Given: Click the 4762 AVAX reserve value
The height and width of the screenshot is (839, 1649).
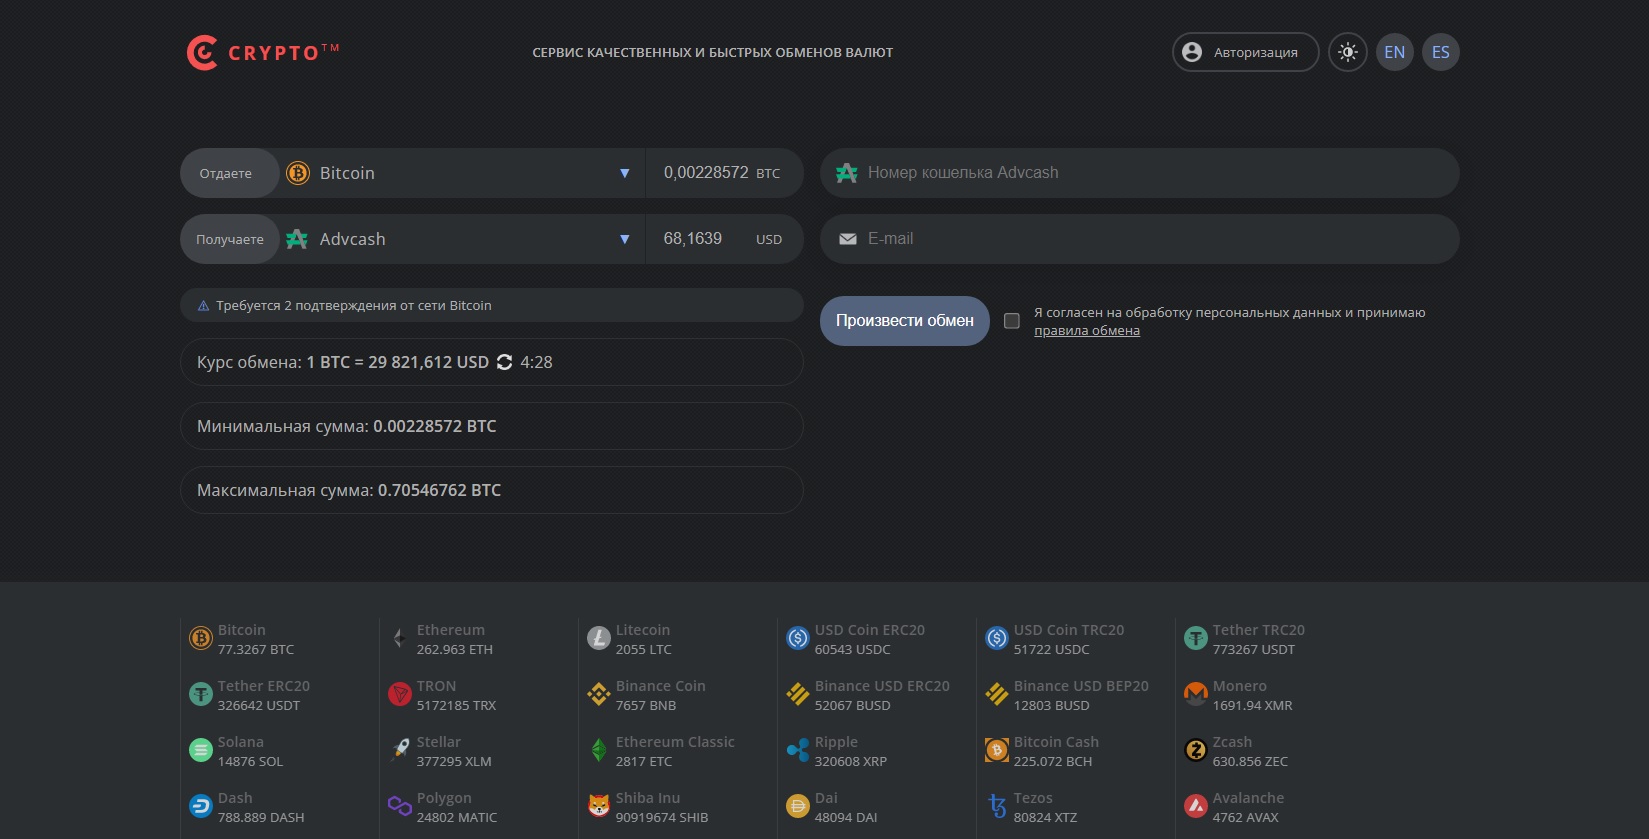Looking at the screenshot, I should 1246,818.
